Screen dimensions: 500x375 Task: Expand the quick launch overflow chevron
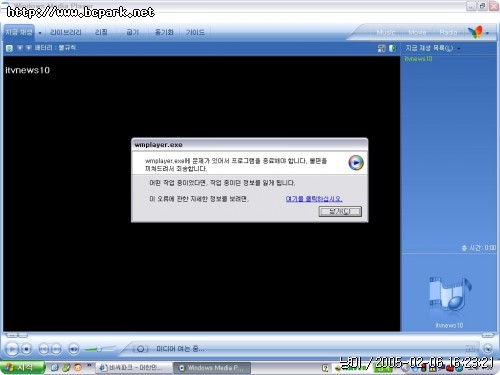89,366
